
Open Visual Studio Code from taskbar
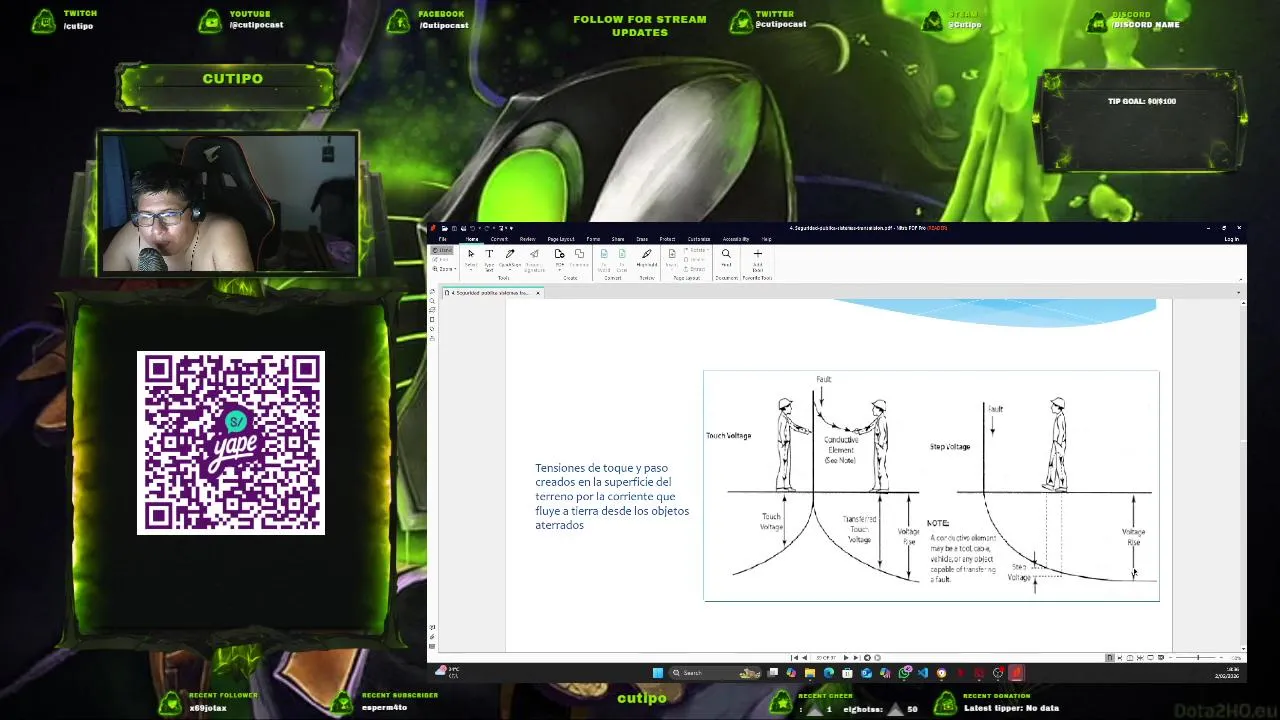tap(923, 673)
